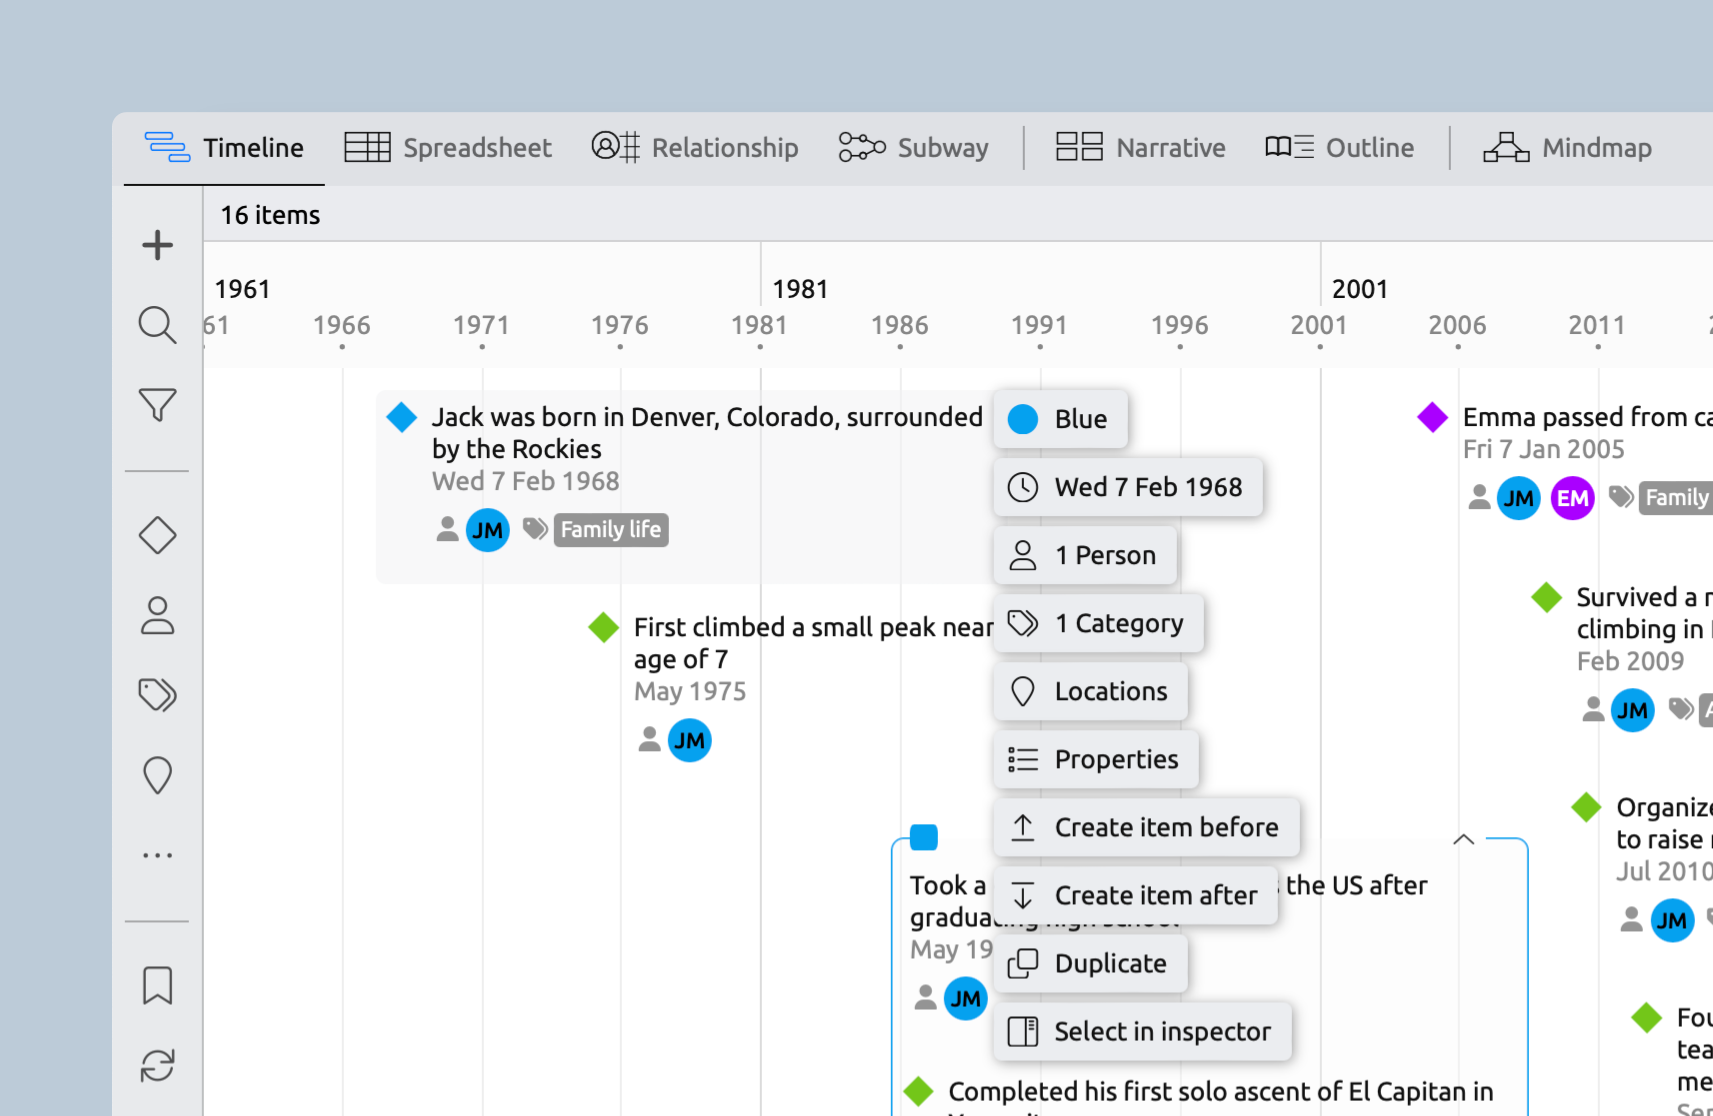Open the locations pin sidebar icon
The width and height of the screenshot is (1713, 1116).
click(x=157, y=775)
